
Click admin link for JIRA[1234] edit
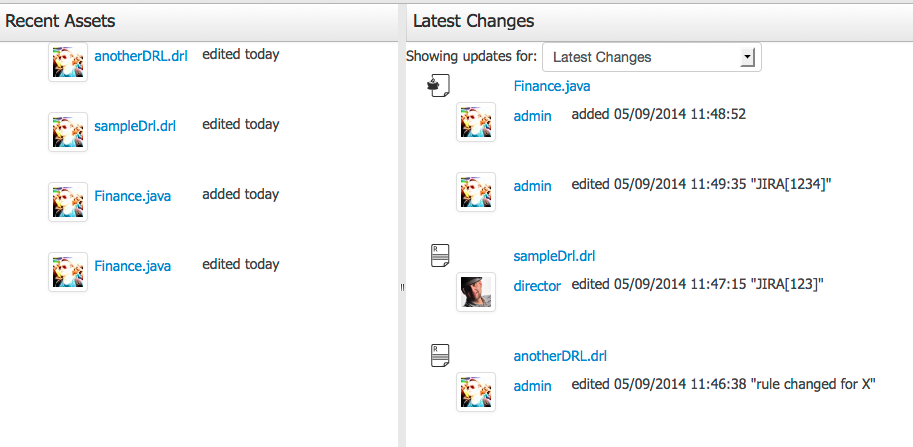[532, 186]
